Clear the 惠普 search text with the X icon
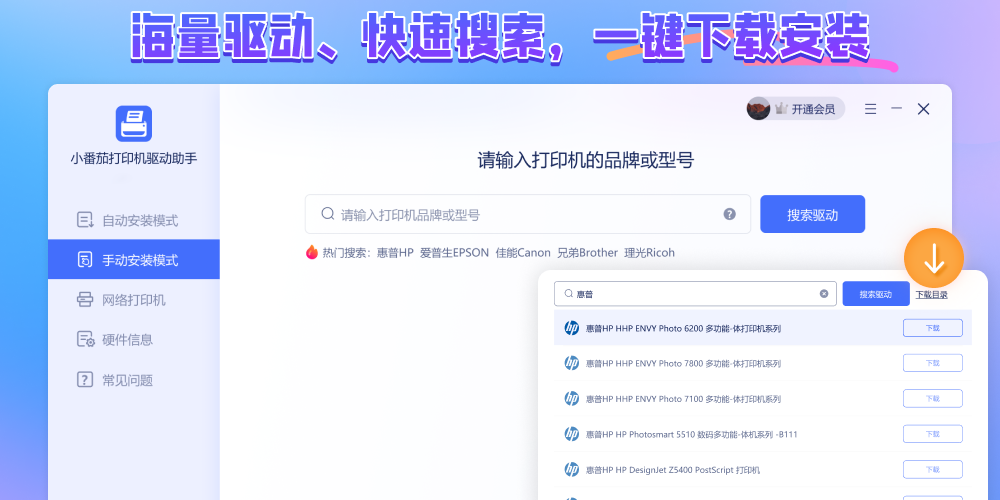This screenshot has width=1000, height=500. coord(824,294)
